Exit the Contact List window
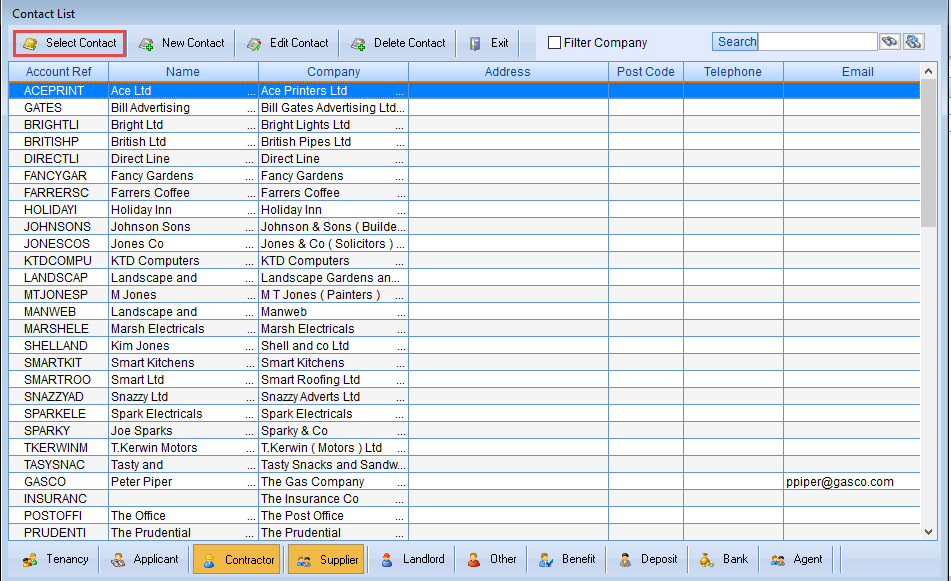This screenshot has height=581, width=951. tap(489, 43)
